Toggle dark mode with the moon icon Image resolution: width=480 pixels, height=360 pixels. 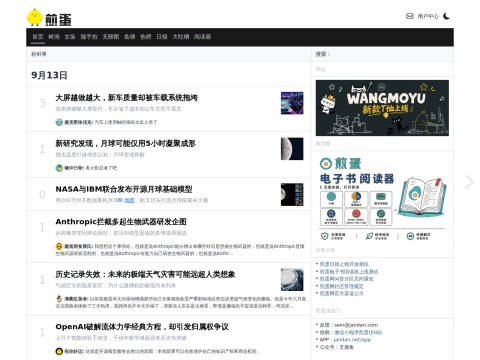point(446,16)
